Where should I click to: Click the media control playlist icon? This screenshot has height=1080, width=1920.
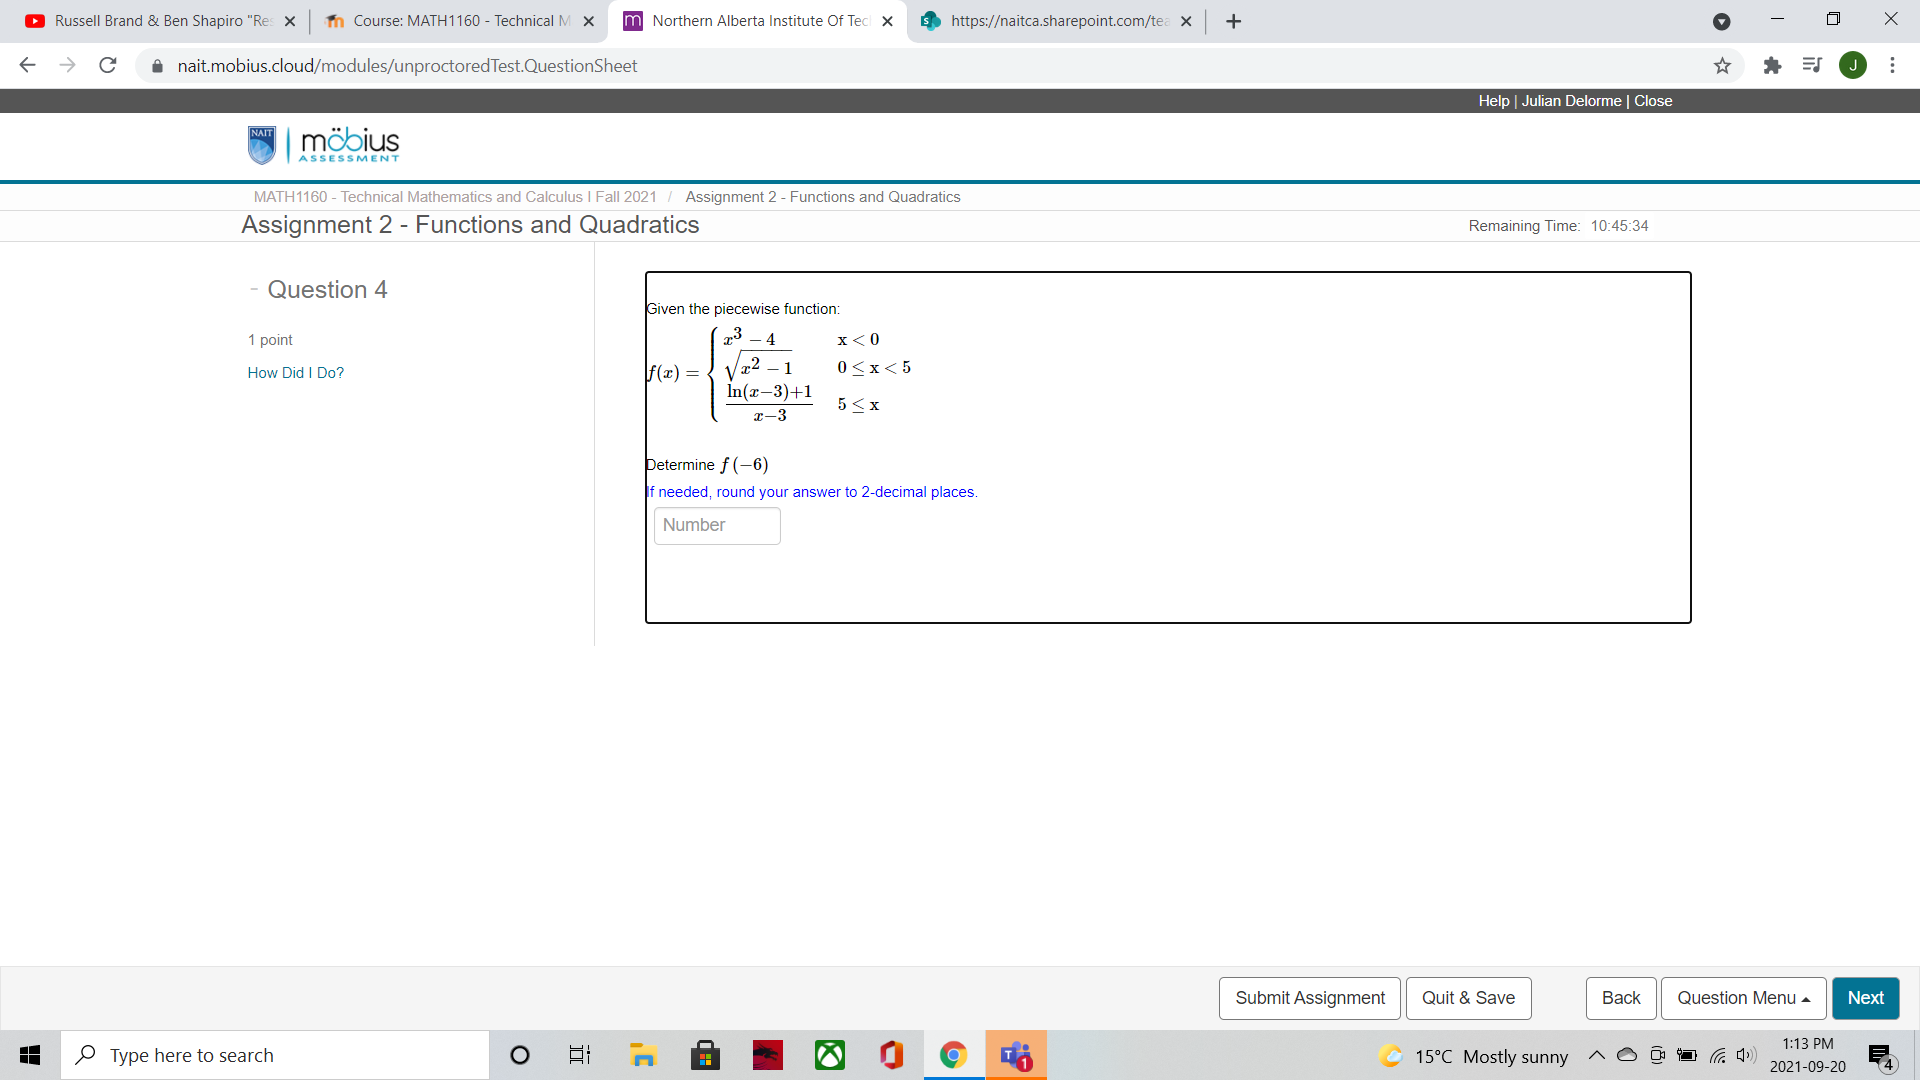click(1811, 66)
